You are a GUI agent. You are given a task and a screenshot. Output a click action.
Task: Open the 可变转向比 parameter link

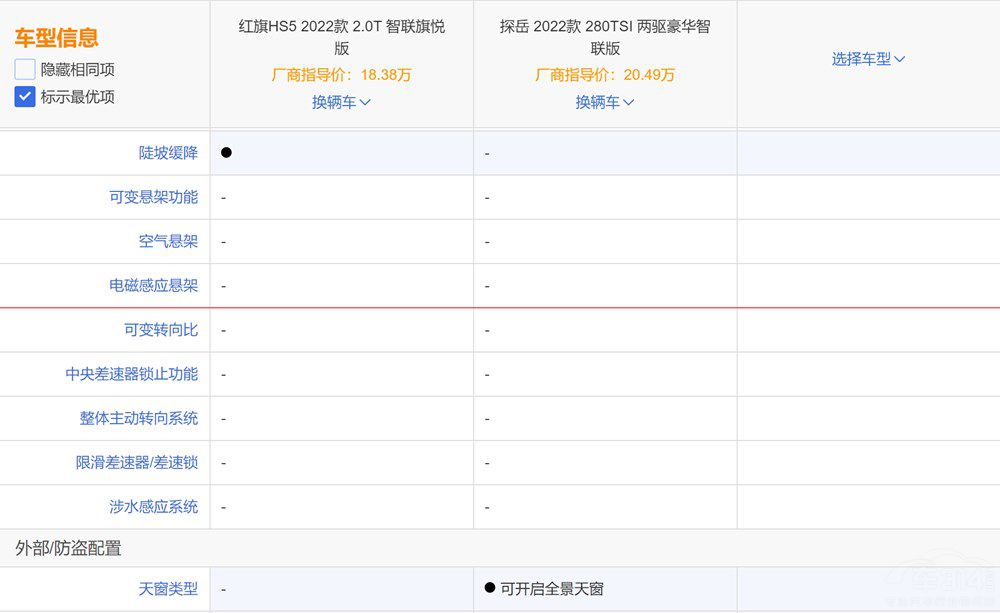[160, 330]
